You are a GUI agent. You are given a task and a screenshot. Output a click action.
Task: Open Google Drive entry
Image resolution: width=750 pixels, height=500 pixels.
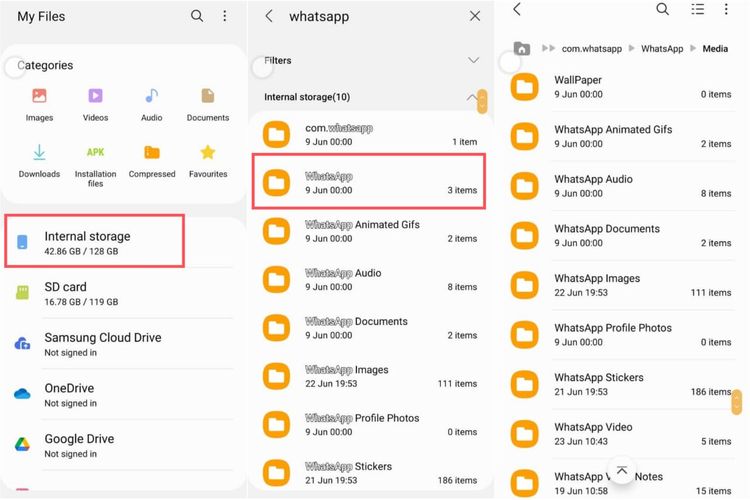click(120, 445)
